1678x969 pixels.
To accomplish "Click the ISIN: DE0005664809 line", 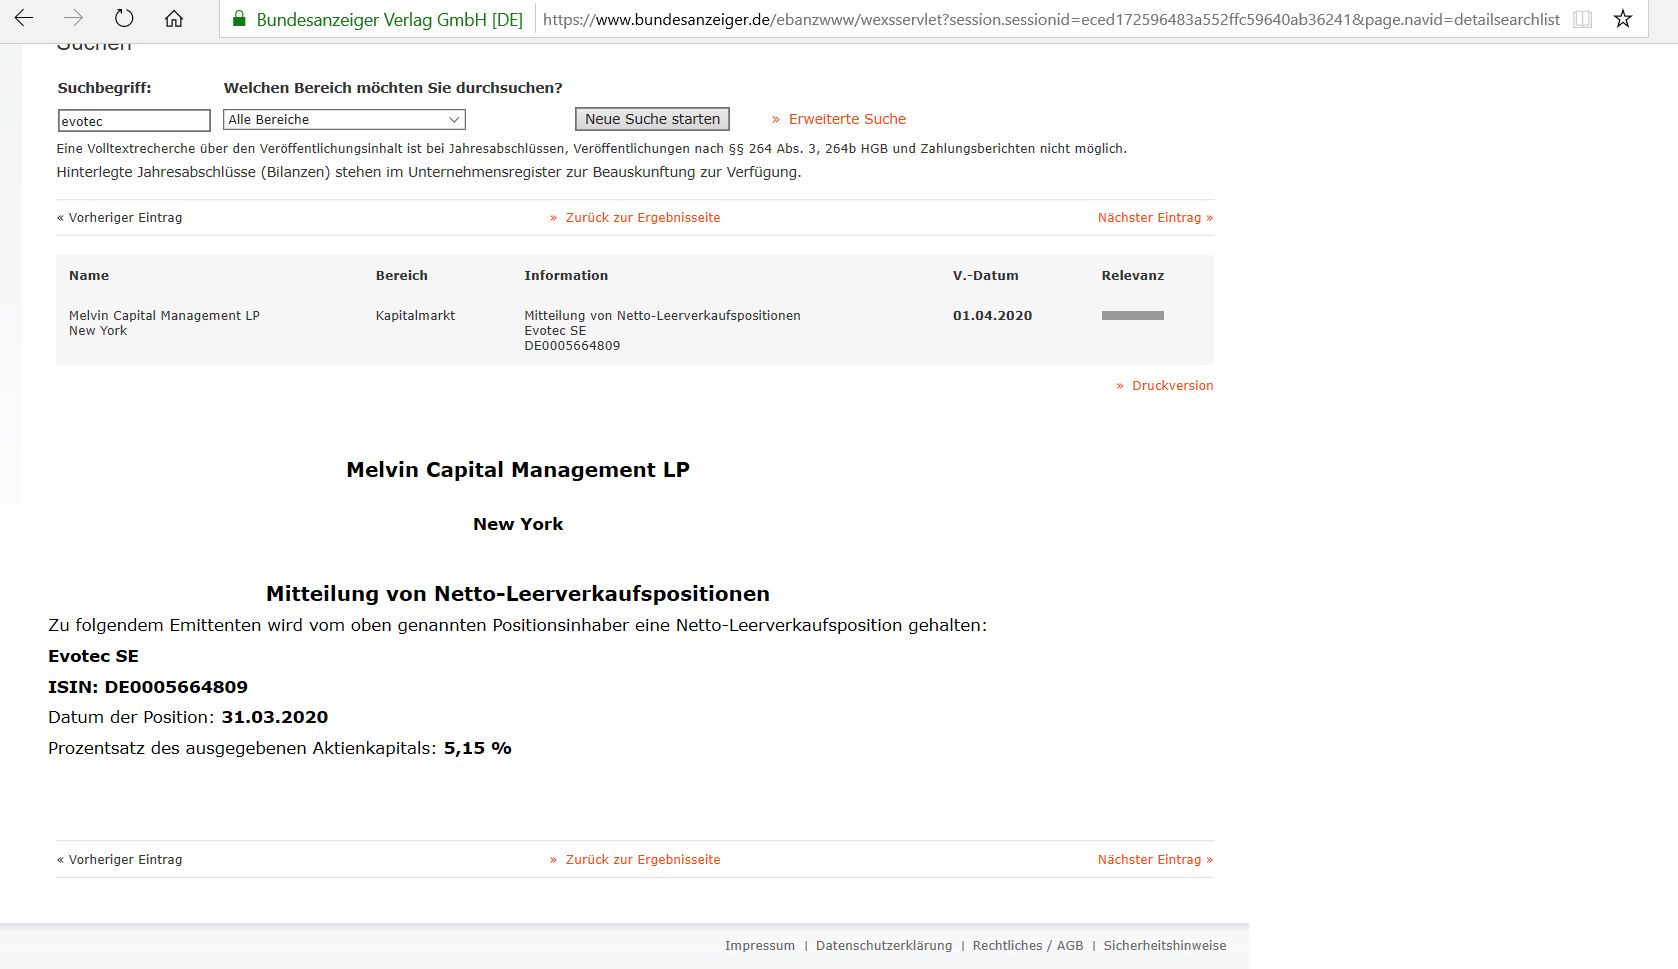I will pyautogui.click(x=148, y=687).
